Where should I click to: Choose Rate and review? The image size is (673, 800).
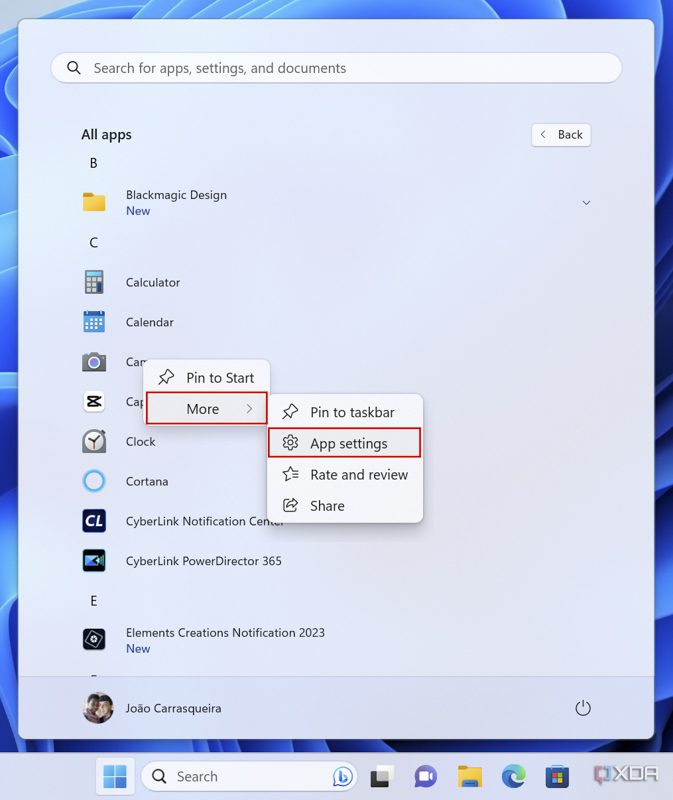point(345,474)
